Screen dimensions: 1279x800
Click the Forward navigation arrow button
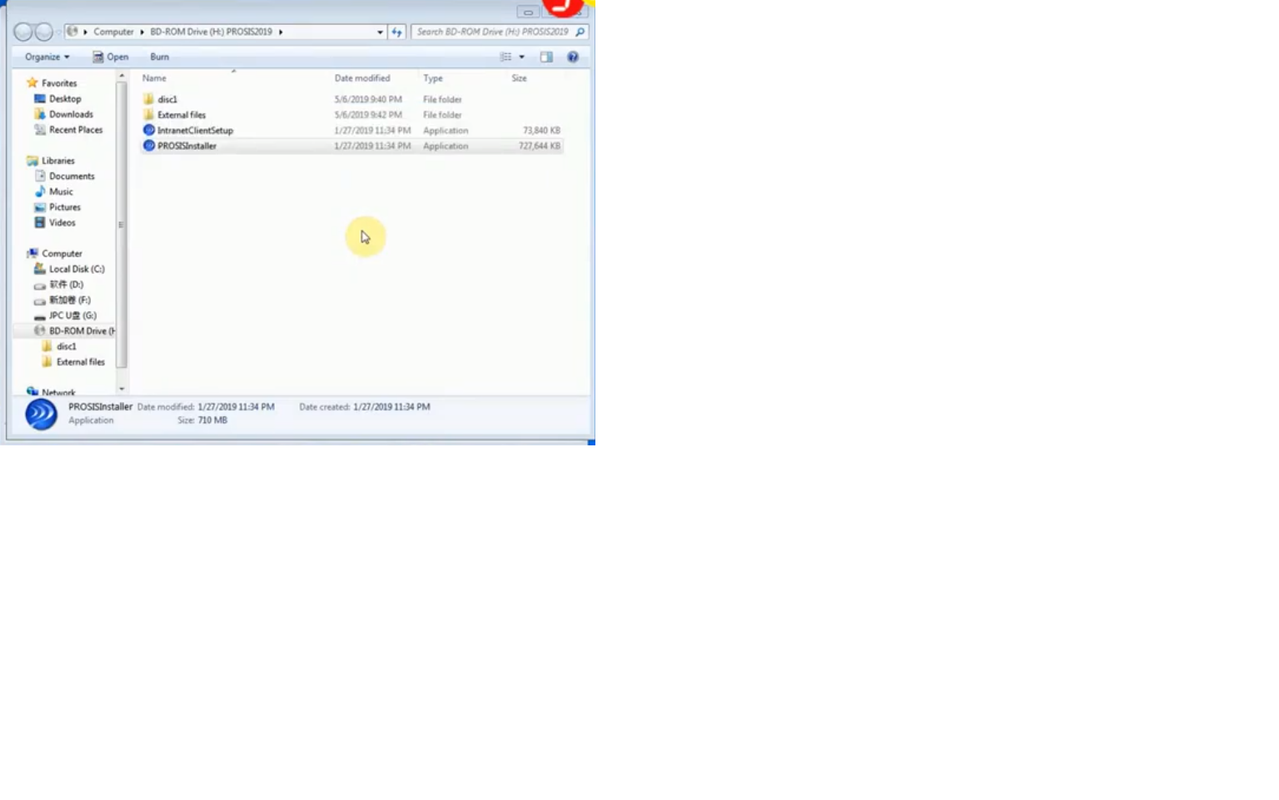pos(44,32)
